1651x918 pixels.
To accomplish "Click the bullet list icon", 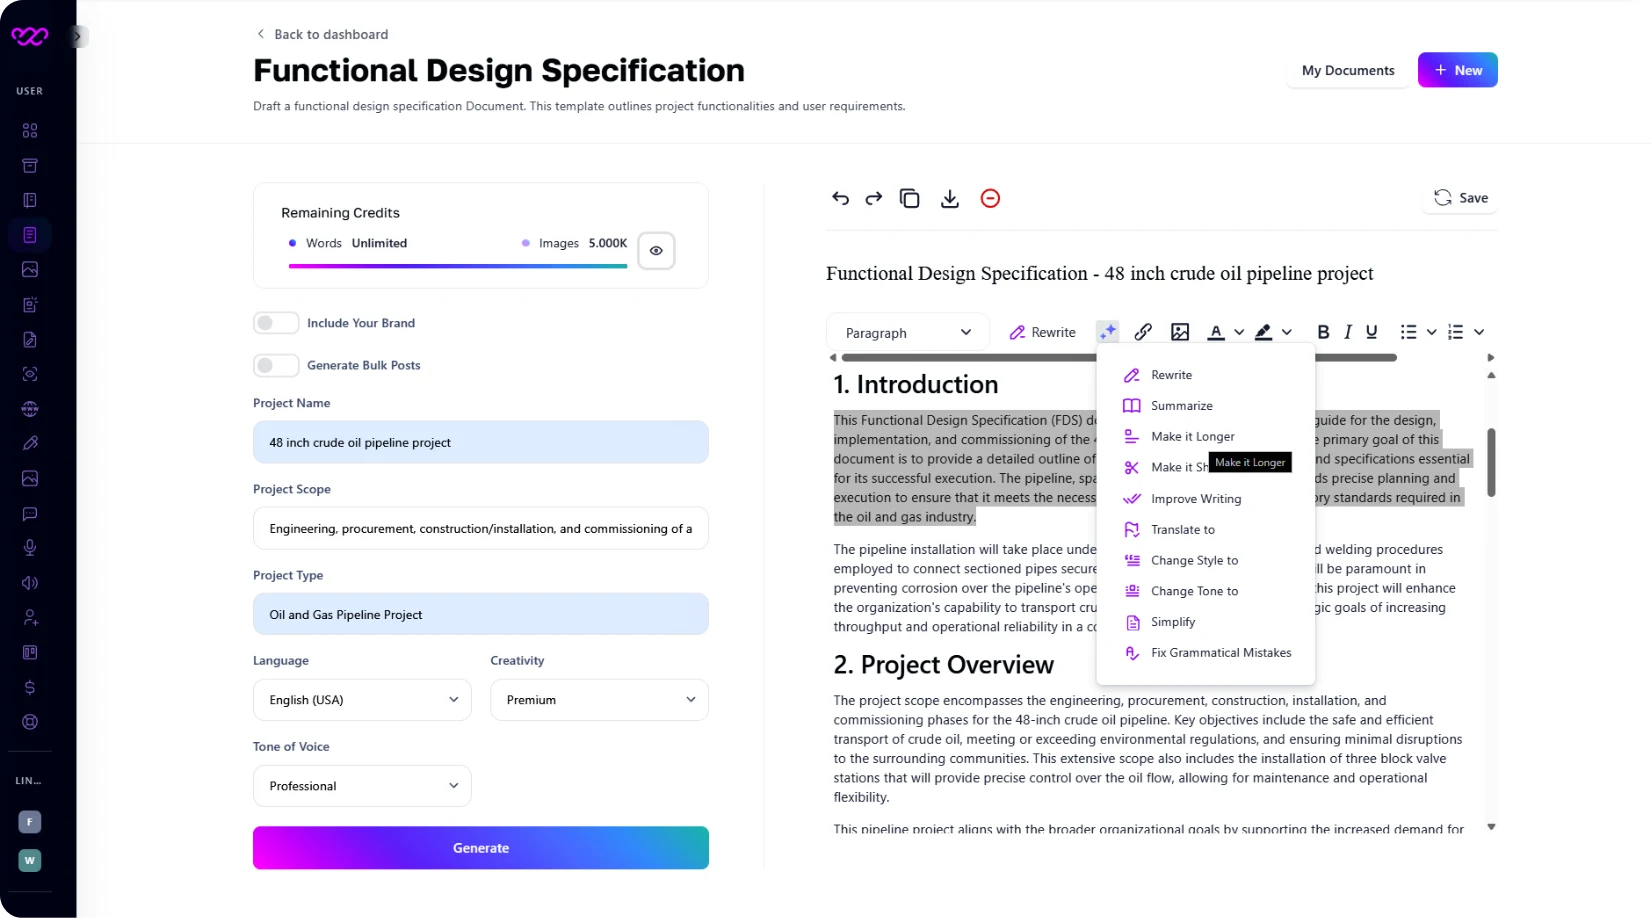I will [x=1408, y=332].
